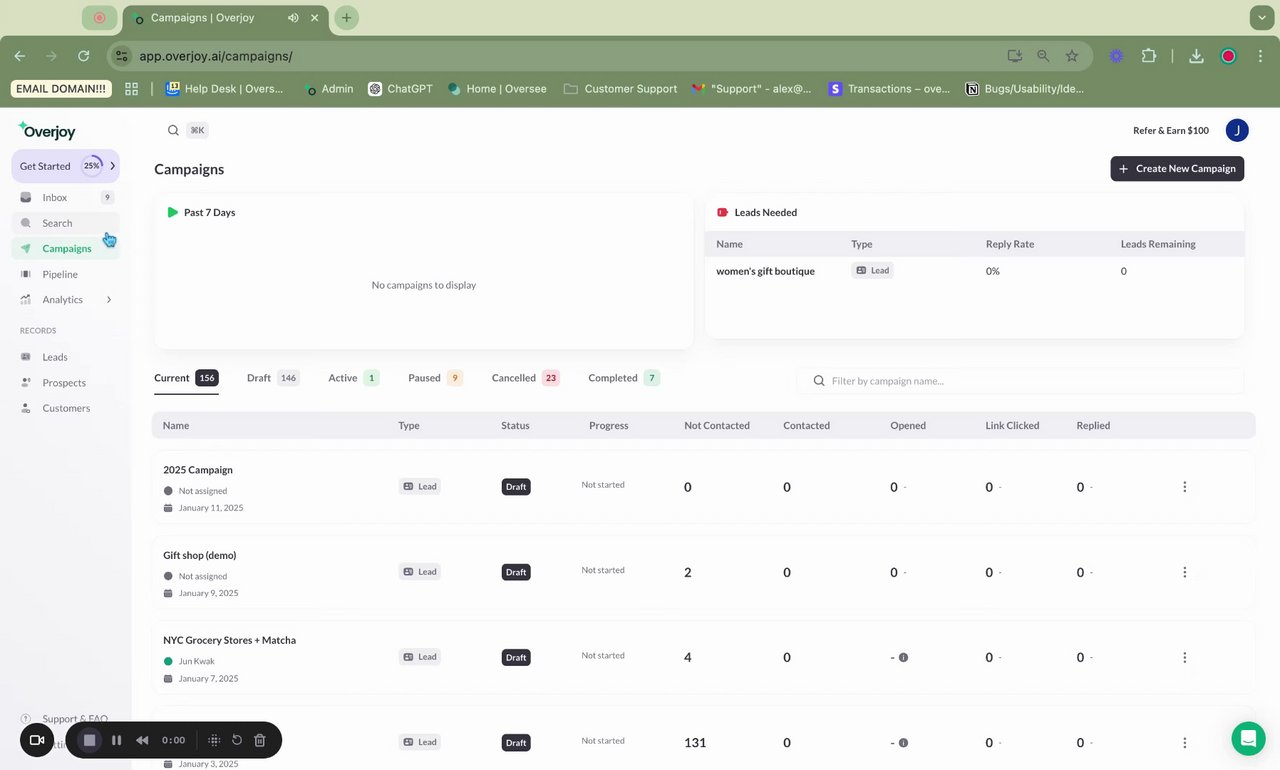Open the user avatar J menu
Screen dimensions: 1280x770
1237,130
